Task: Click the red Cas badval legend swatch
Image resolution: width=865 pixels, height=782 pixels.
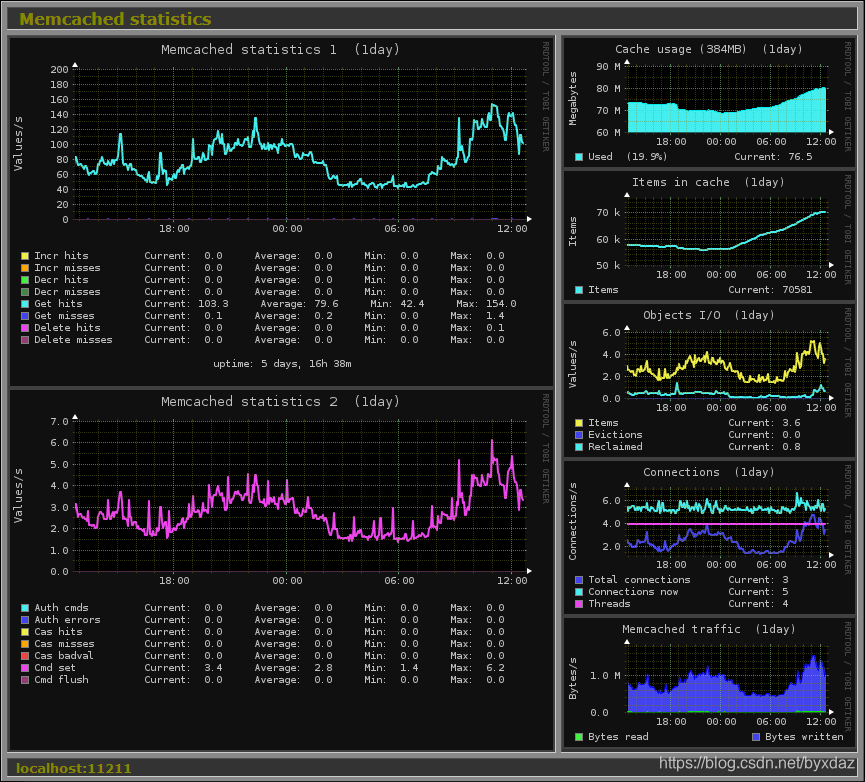Action: [x=25, y=656]
